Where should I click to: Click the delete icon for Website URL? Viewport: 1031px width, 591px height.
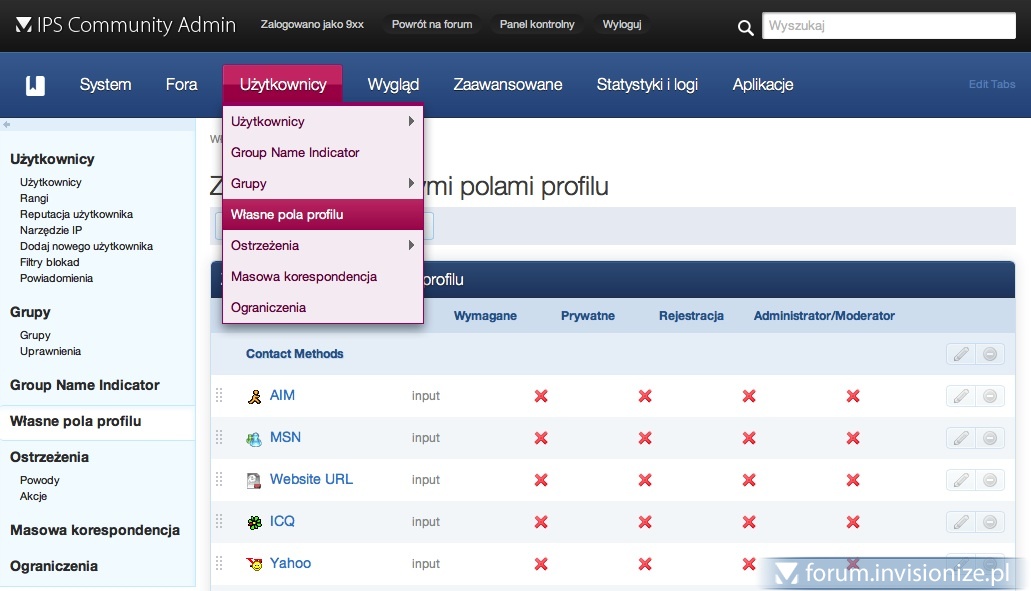pos(990,480)
